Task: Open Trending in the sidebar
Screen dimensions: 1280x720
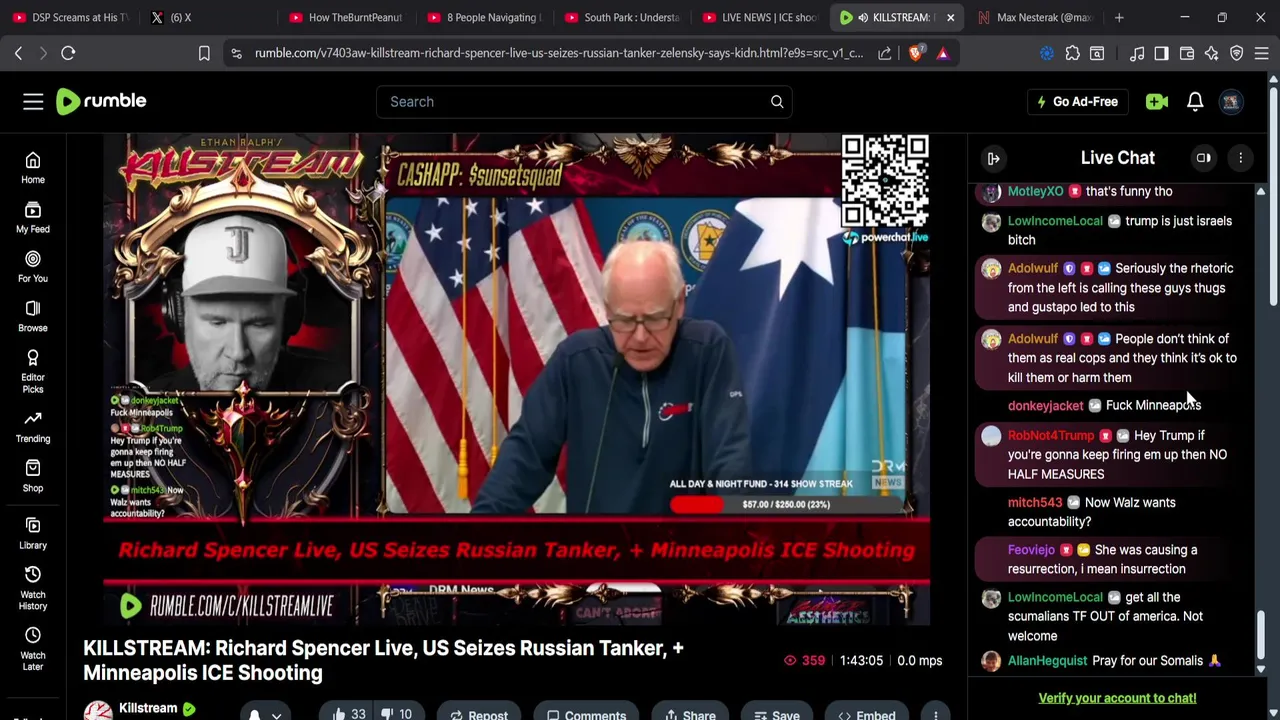Action: 33,427
